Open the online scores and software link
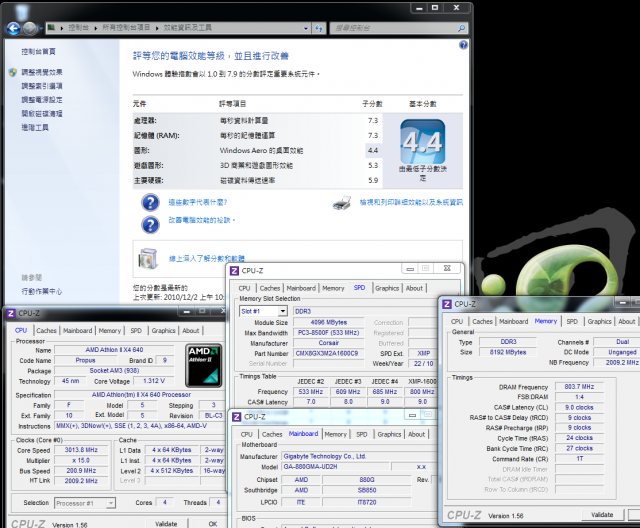640x528 pixels. pyautogui.click(x=207, y=258)
